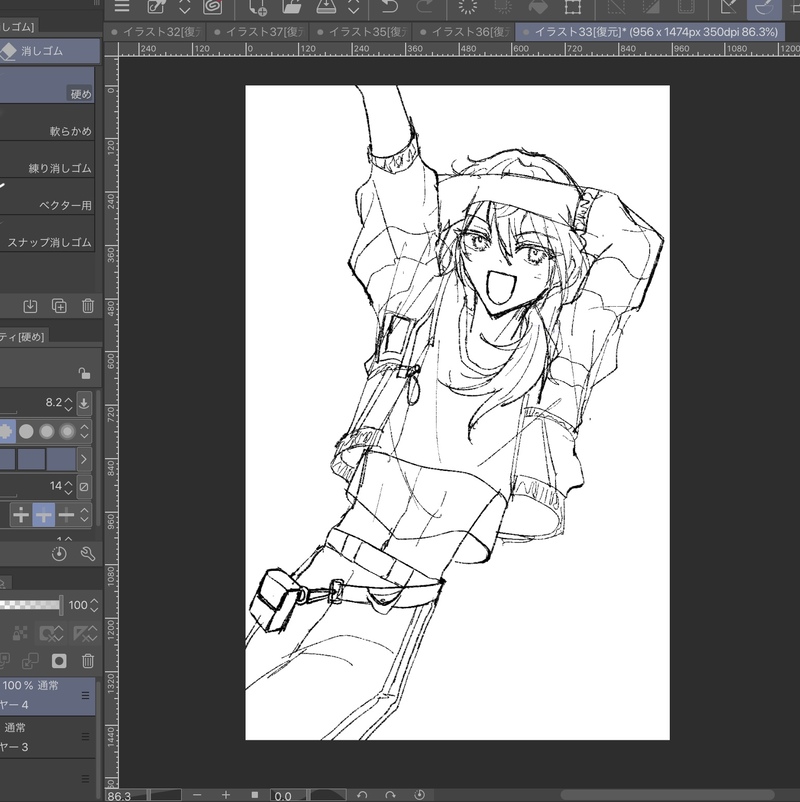The image size is (800, 802).
Task: Toggle the 14 value pressure setting button
Action: coord(85,487)
